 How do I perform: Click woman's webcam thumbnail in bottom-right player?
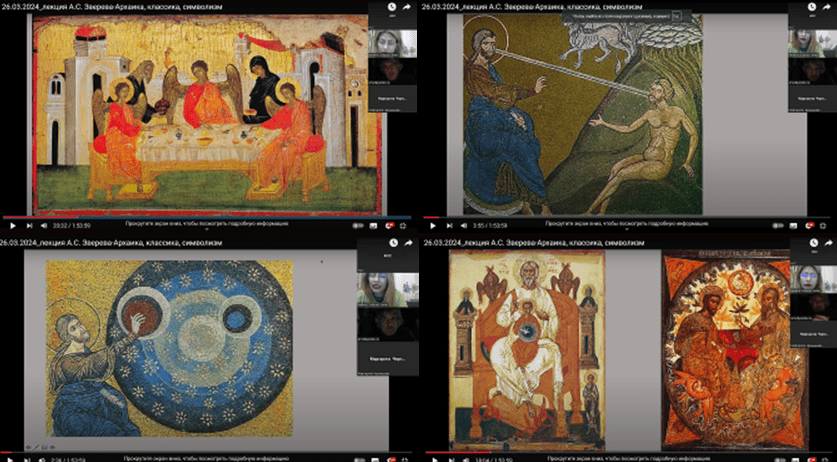813,278
